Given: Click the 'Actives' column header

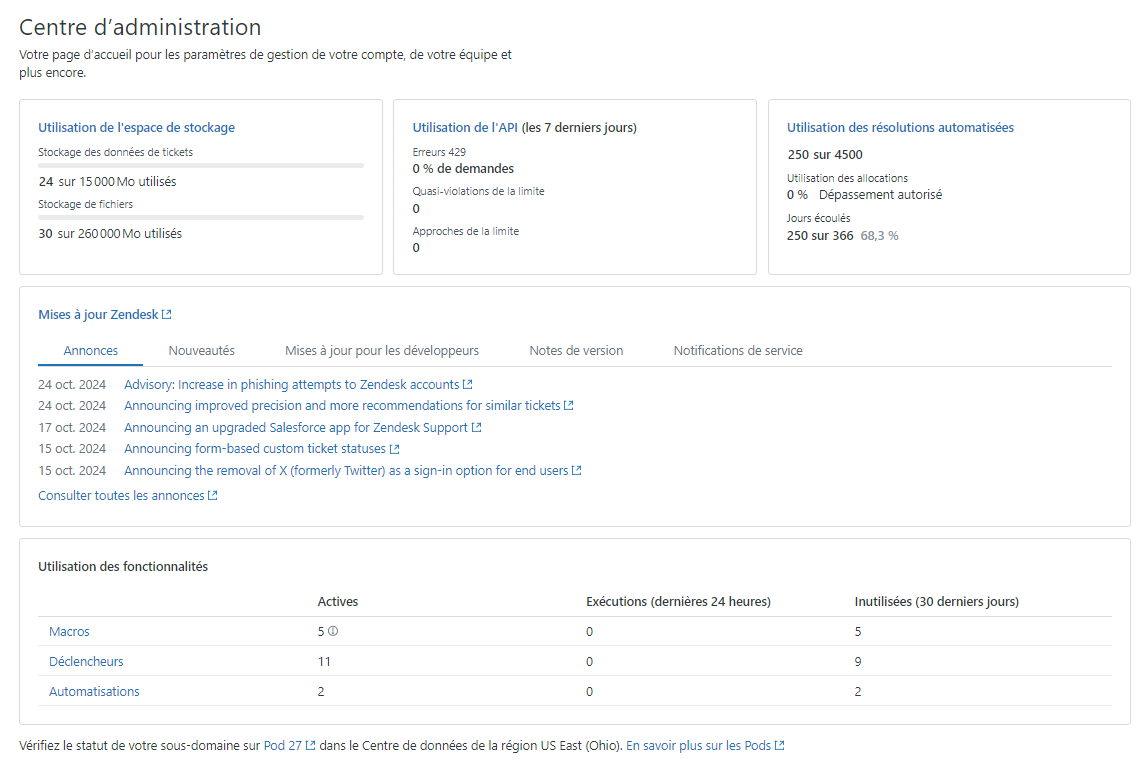Looking at the screenshot, I should point(338,601).
